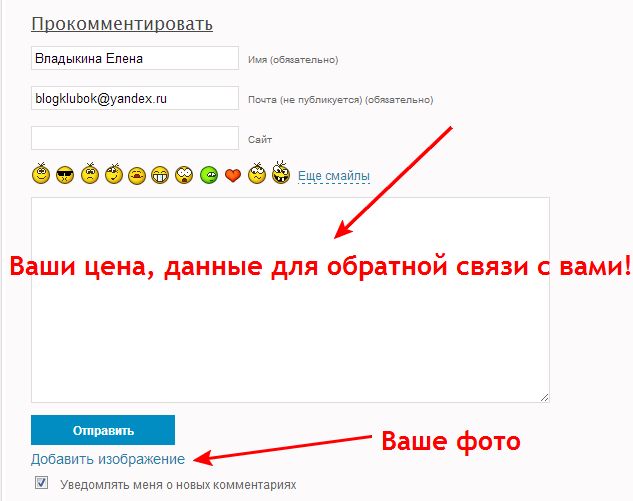Insert the shocked open-mouth emoticon
This screenshot has width=633, height=501.
pyautogui.click(x=184, y=176)
